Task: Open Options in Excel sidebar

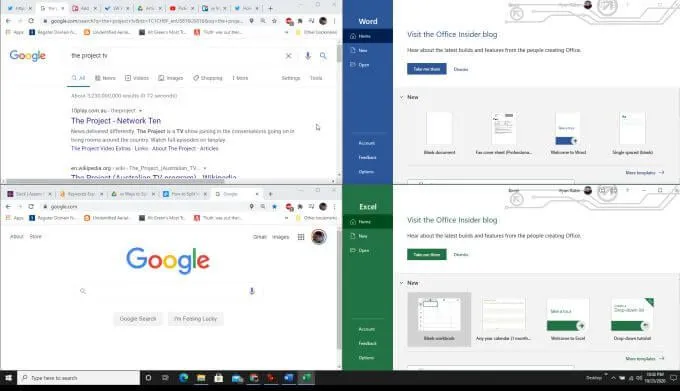Action: pos(367,358)
